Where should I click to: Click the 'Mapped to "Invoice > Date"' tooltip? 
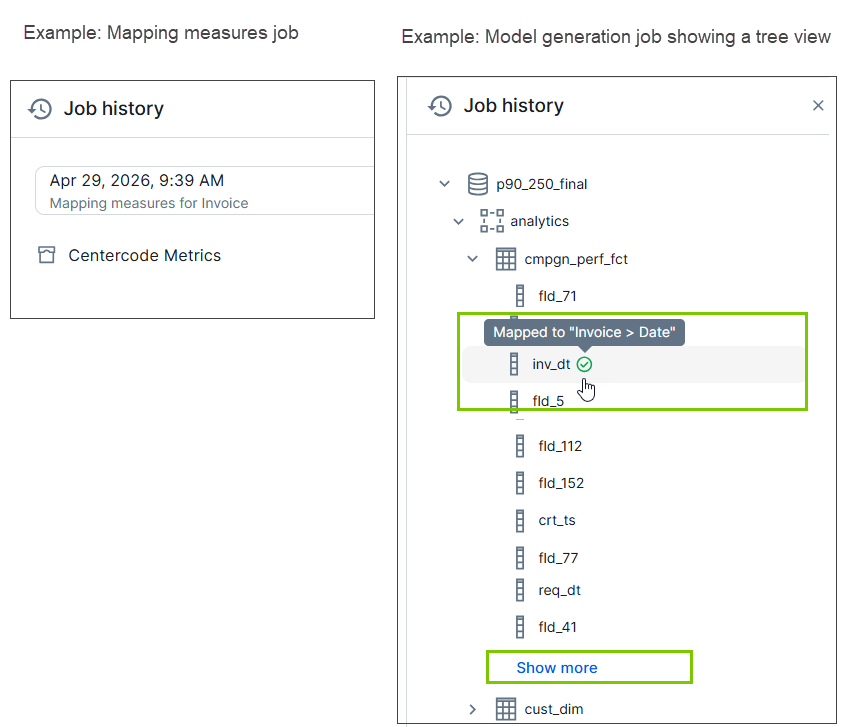click(584, 332)
